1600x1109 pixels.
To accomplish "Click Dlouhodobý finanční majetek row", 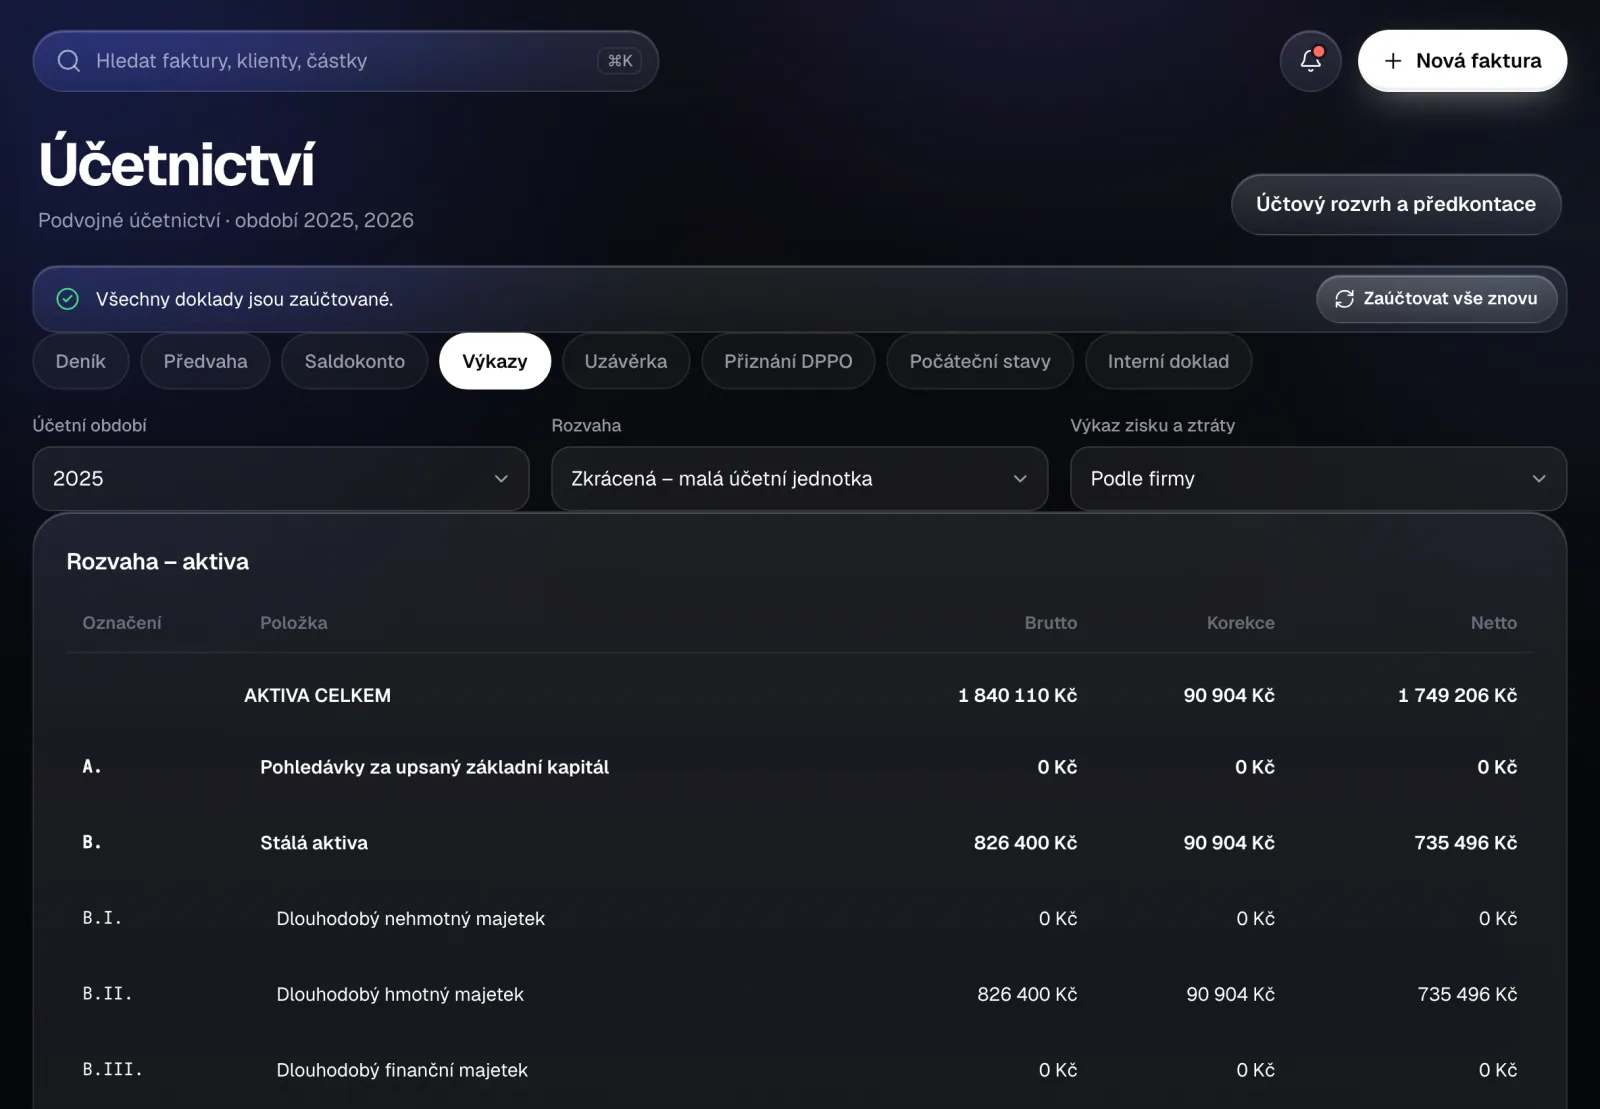I will point(800,1070).
